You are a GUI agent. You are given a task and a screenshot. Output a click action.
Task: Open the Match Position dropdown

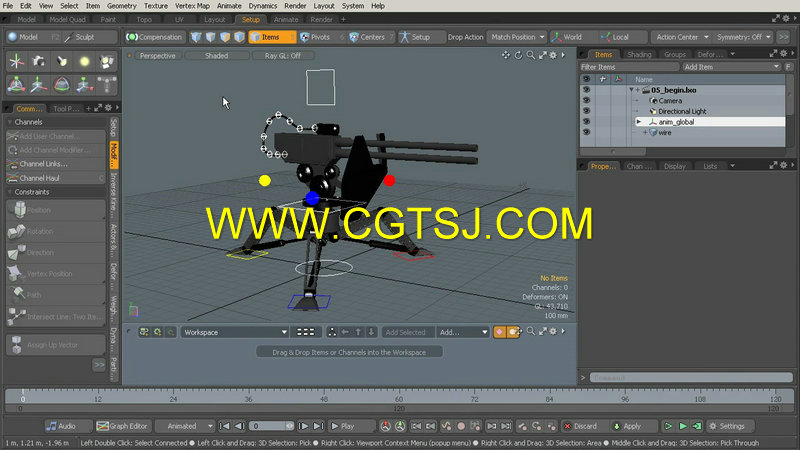pyautogui.click(x=517, y=37)
